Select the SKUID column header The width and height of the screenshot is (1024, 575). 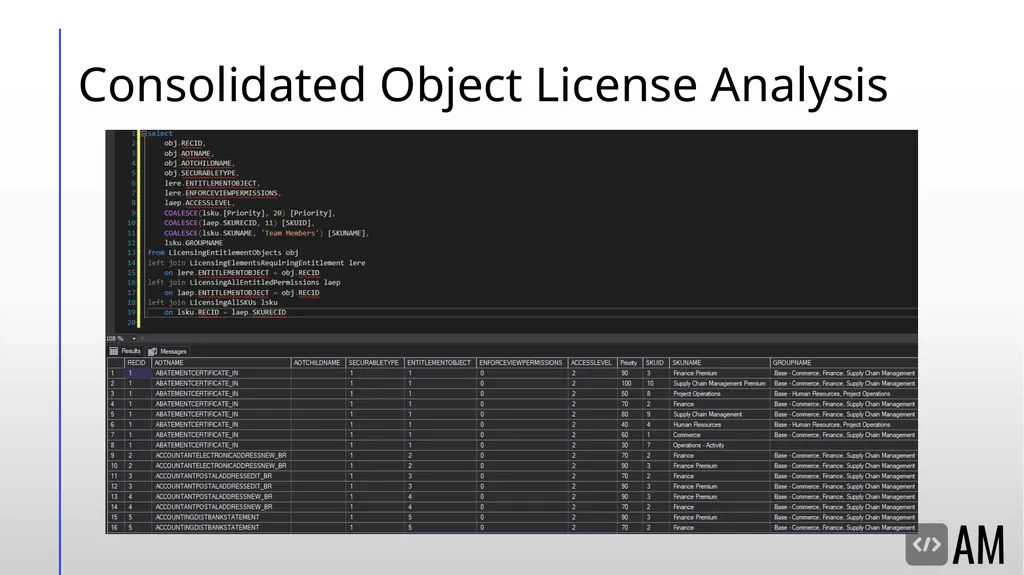[655, 363]
